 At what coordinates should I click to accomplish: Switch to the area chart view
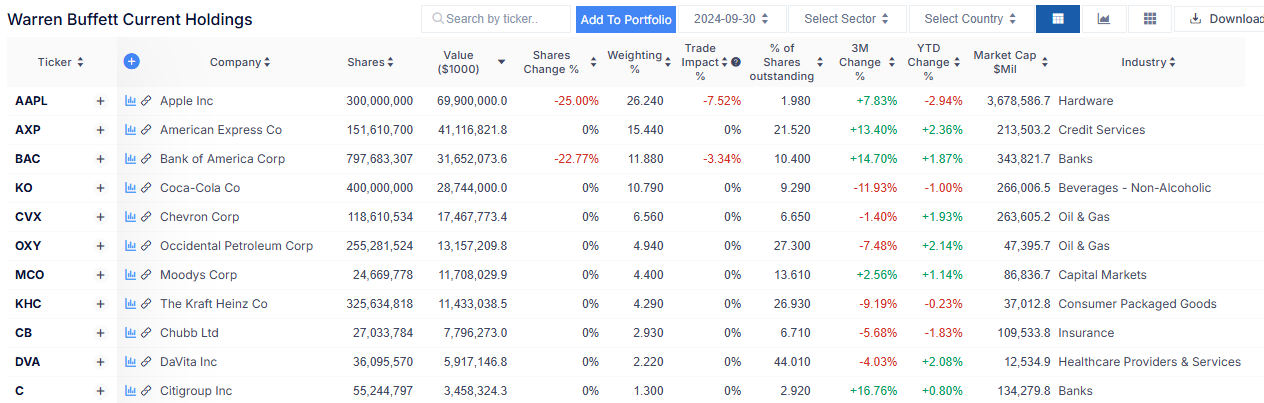(1104, 19)
